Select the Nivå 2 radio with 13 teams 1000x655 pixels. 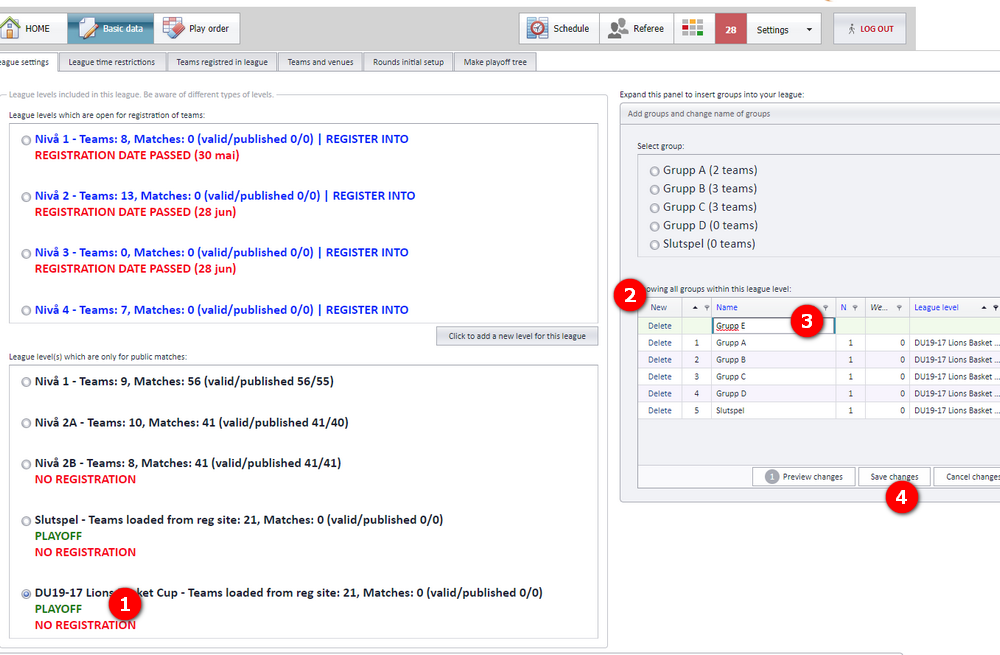26,197
